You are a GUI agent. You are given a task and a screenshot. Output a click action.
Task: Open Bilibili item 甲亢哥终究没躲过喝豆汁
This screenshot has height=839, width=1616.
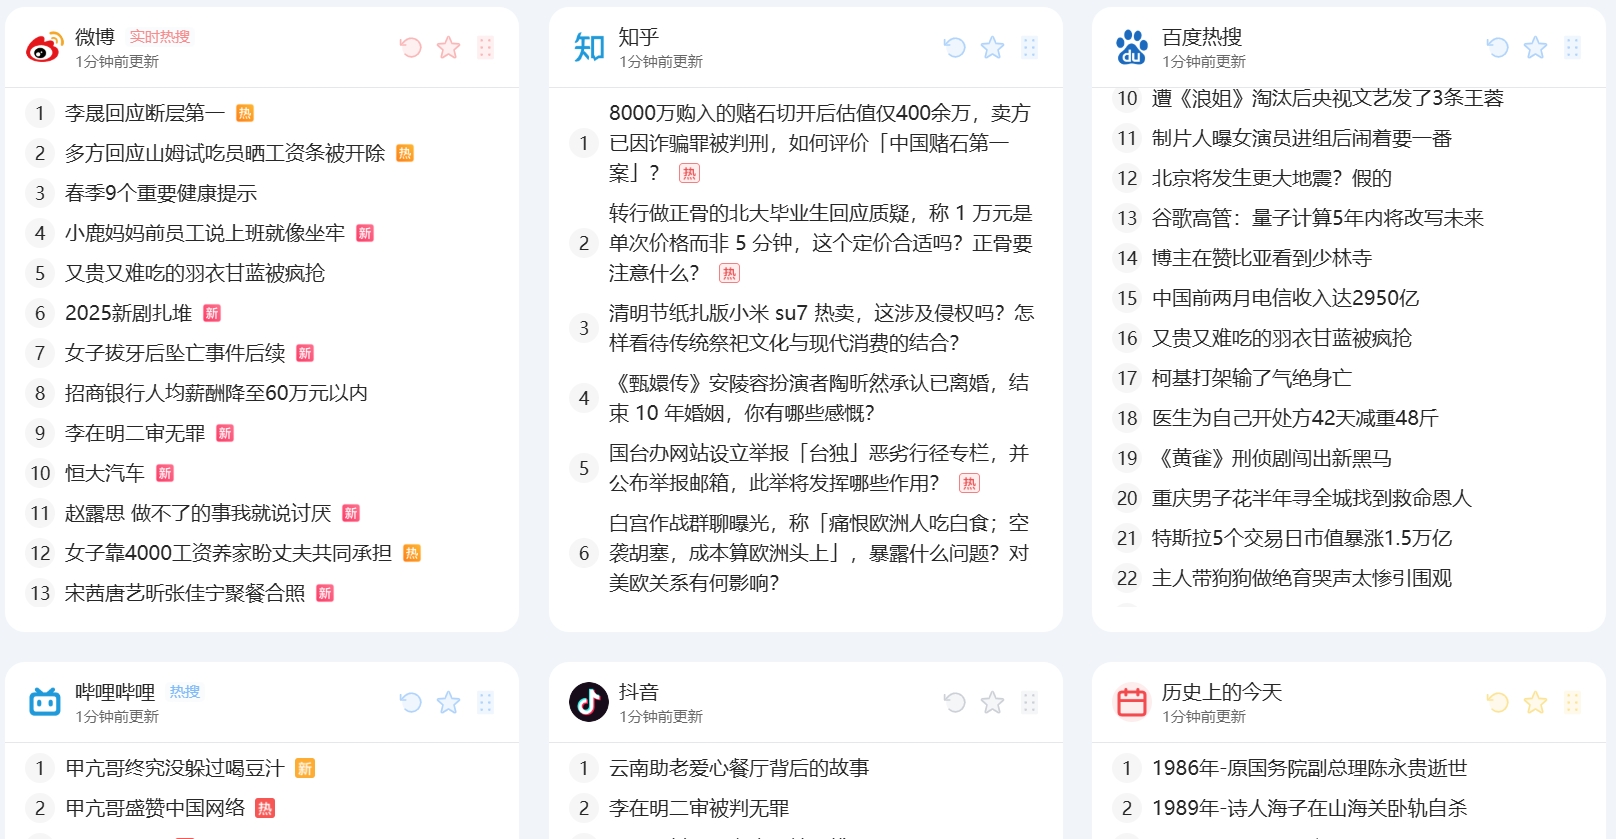pos(175,768)
